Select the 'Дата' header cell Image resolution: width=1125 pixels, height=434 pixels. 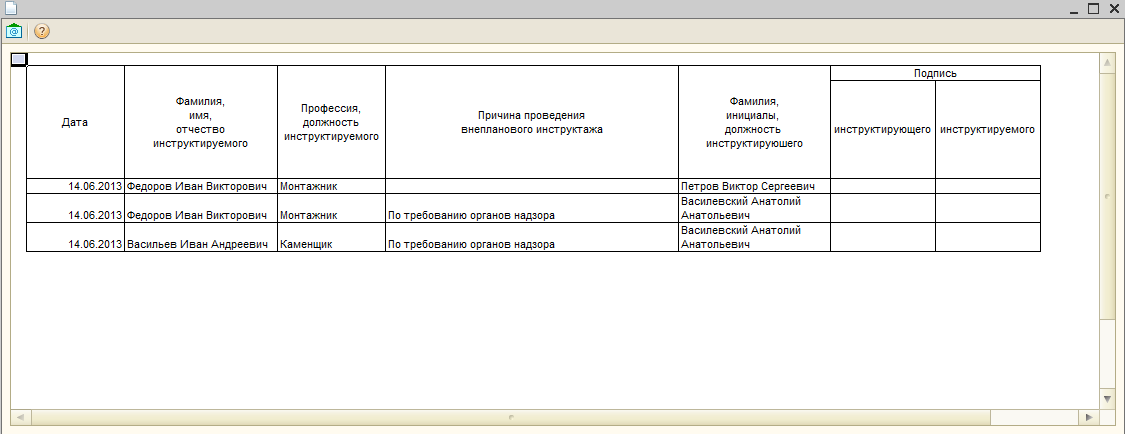(75, 122)
